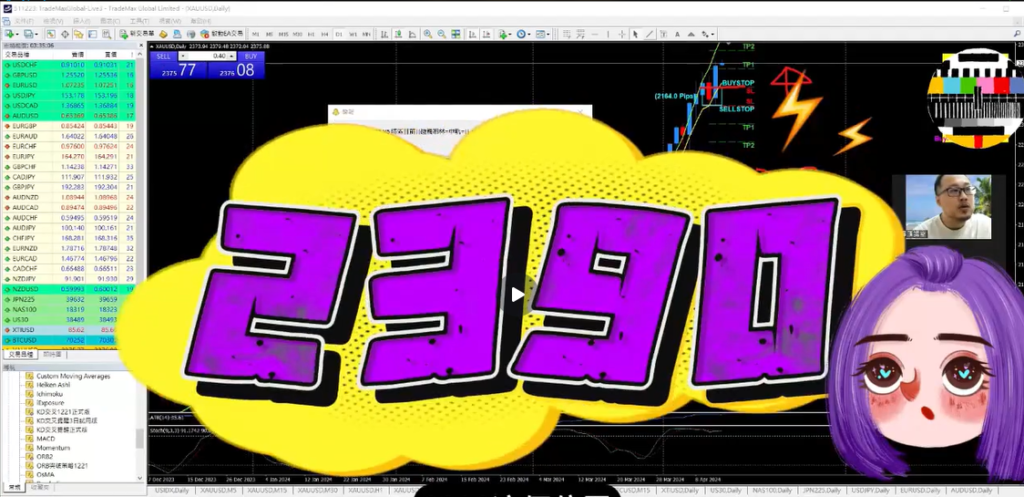Viewport: 1024px width, 497px height.
Task: Switch chart to H1 timeframe
Action: coord(311,34)
